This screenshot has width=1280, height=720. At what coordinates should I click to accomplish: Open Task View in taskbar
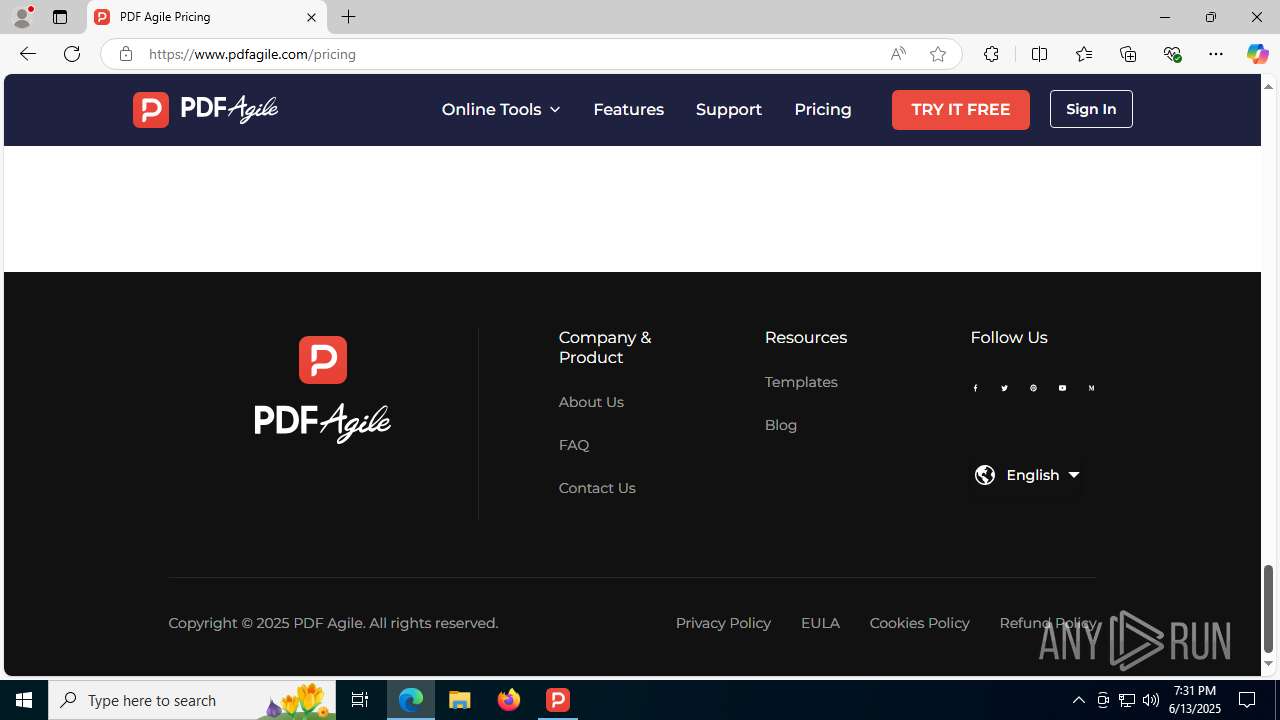(x=360, y=700)
